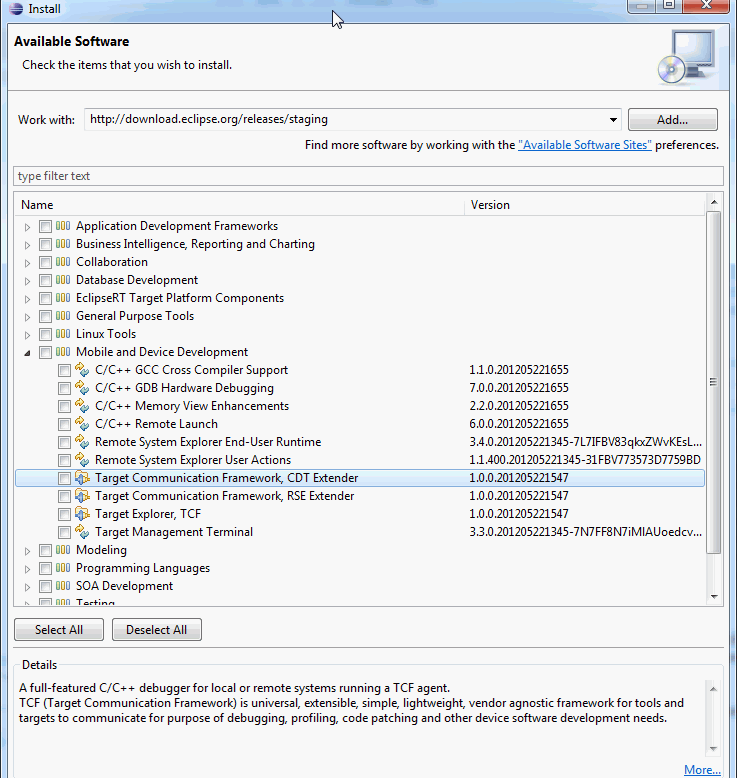Screen dimensions: 737x778
Task: Click version 1.1.400.201205221345-31FBV773573D7759BD
Action: pyautogui.click(x=585, y=460)
